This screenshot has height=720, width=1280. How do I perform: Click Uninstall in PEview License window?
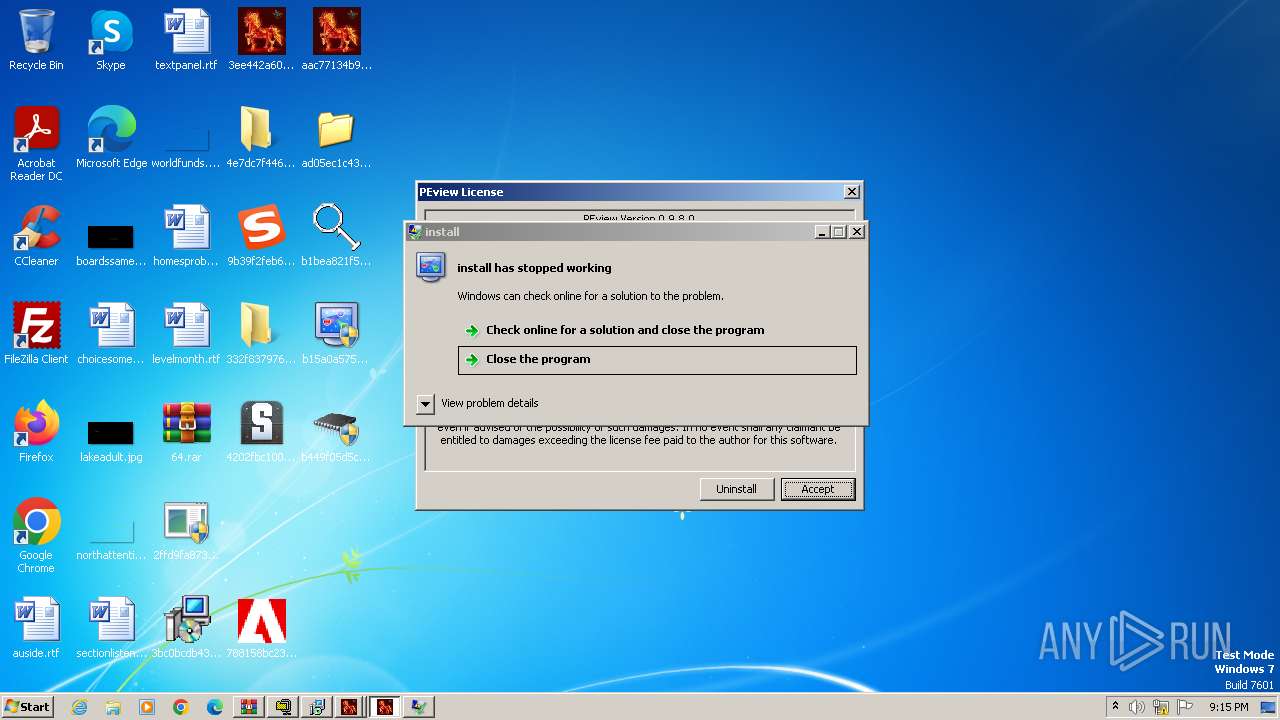pos(736,489)
